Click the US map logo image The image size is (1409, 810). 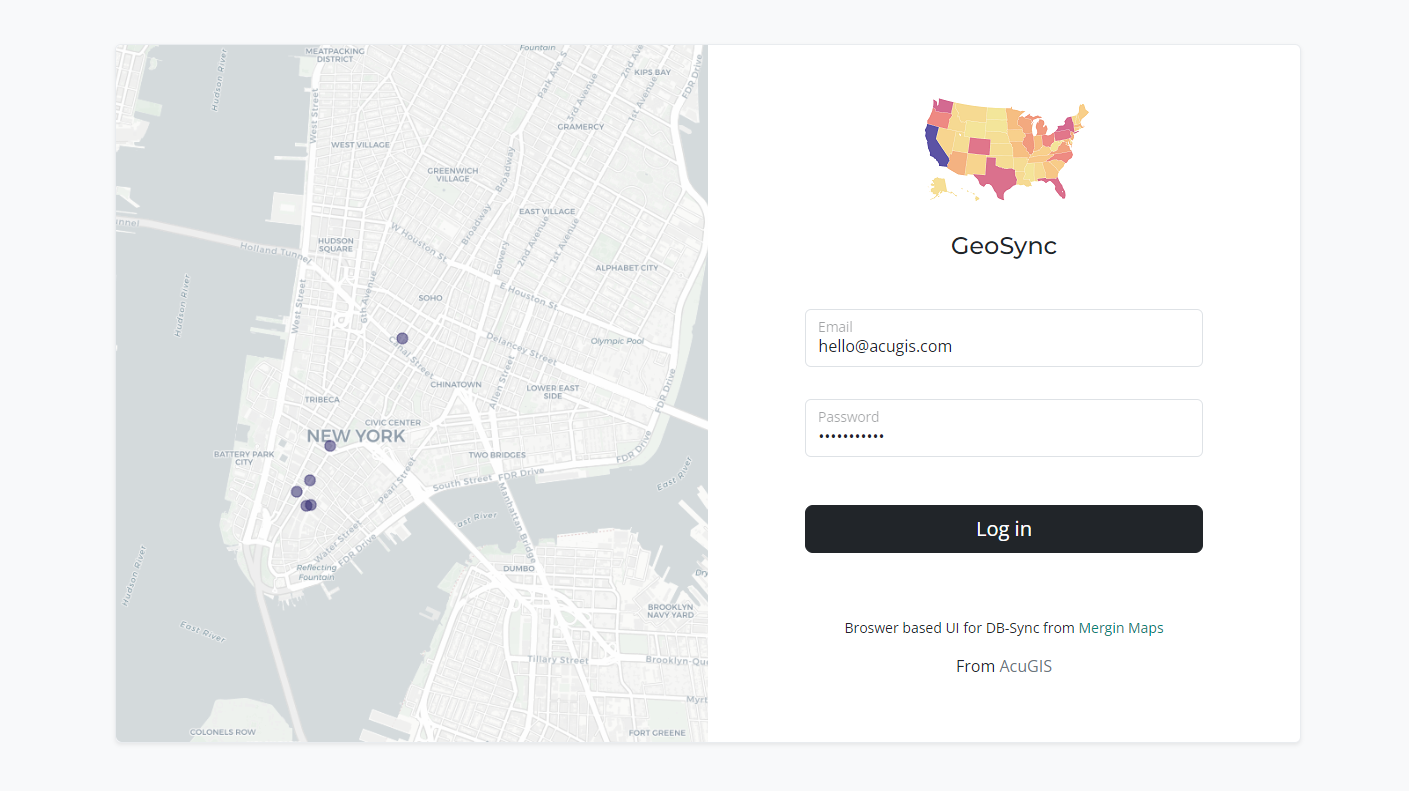pyautogui.click(x=1004, y=150)
